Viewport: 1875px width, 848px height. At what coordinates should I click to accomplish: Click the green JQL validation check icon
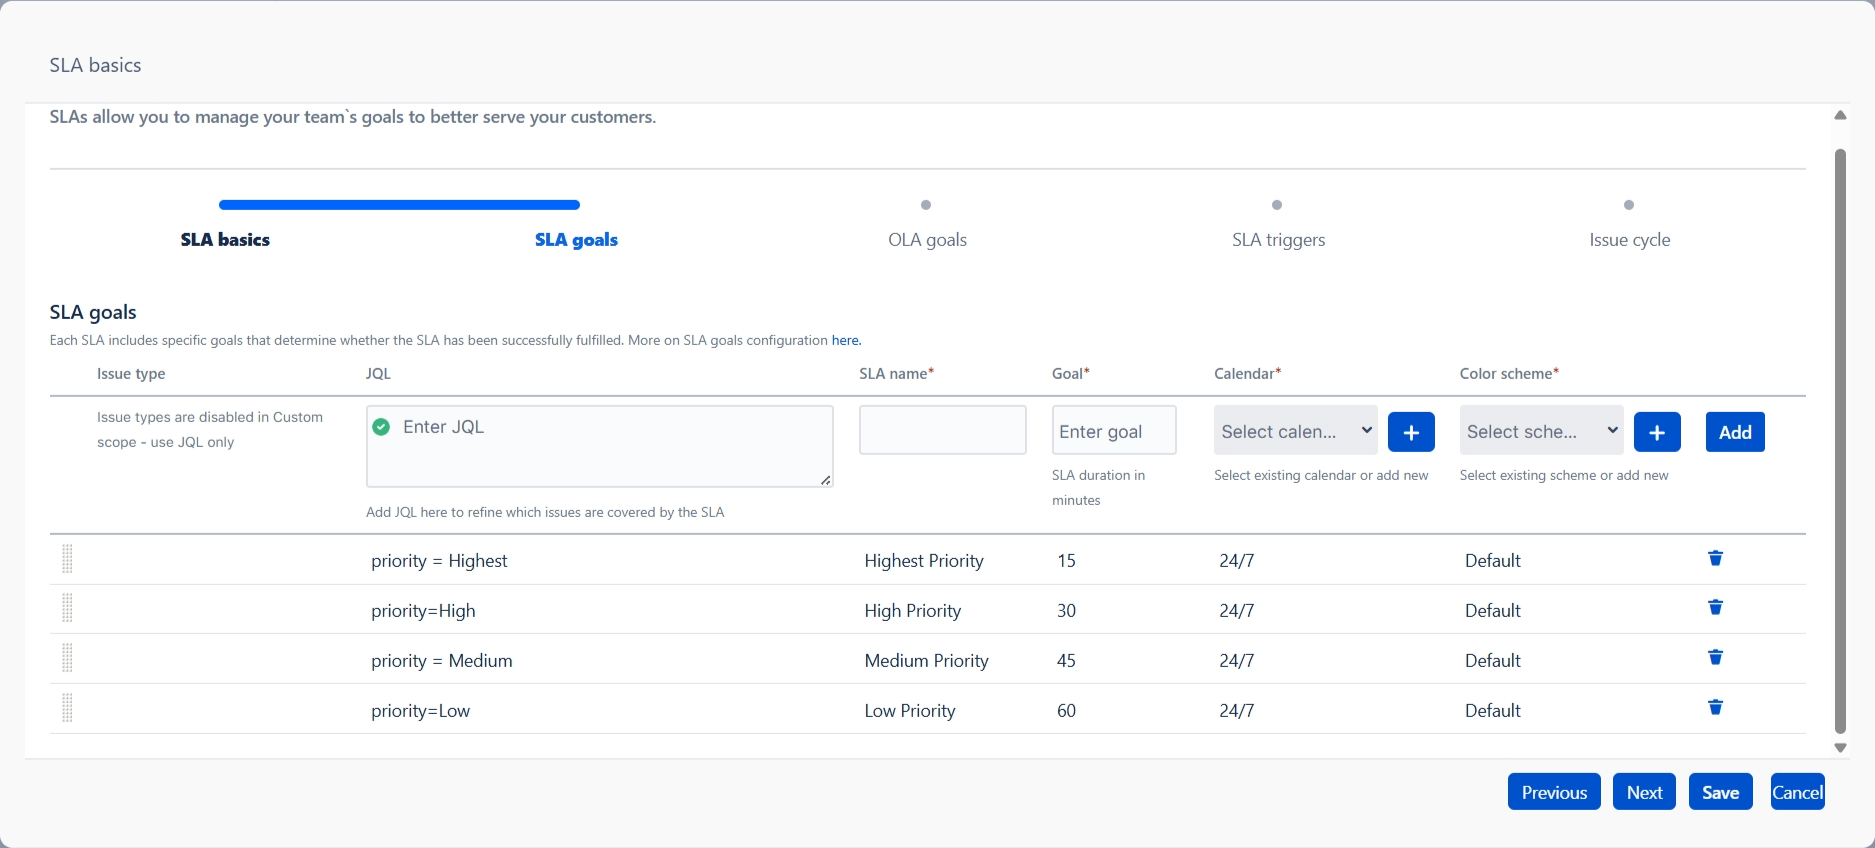pos(381,427)
